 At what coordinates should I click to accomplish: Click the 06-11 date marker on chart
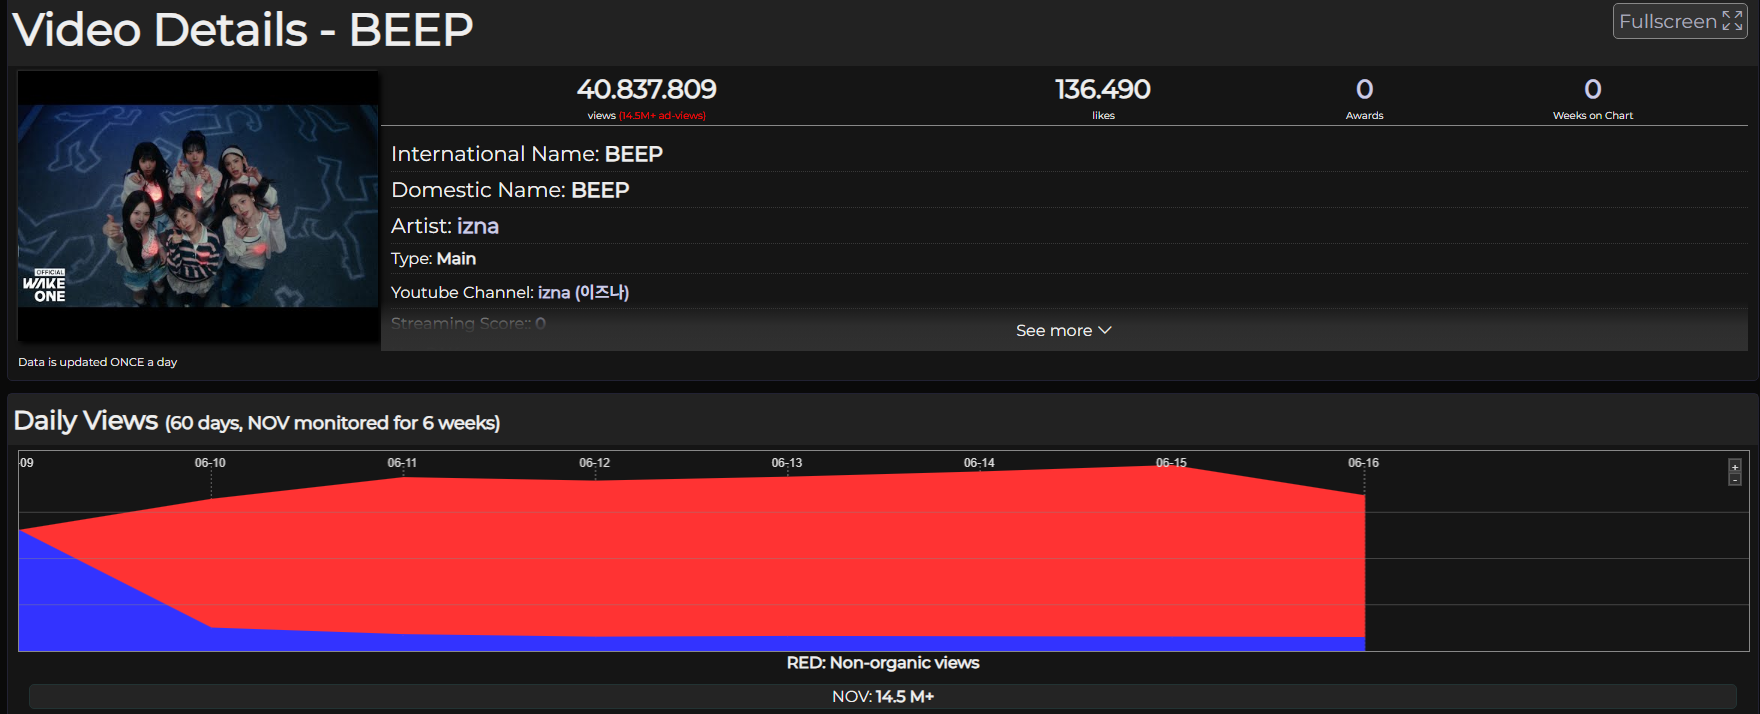pos(402,463)
